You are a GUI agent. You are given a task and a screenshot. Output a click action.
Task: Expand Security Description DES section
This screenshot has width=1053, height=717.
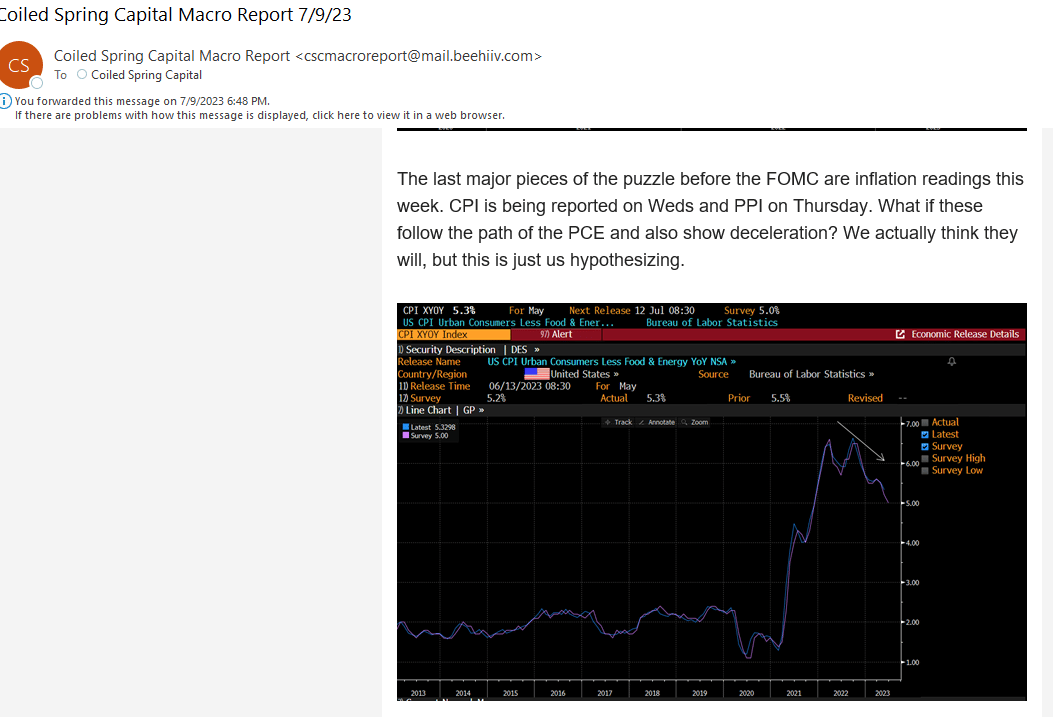click(537, 350)
